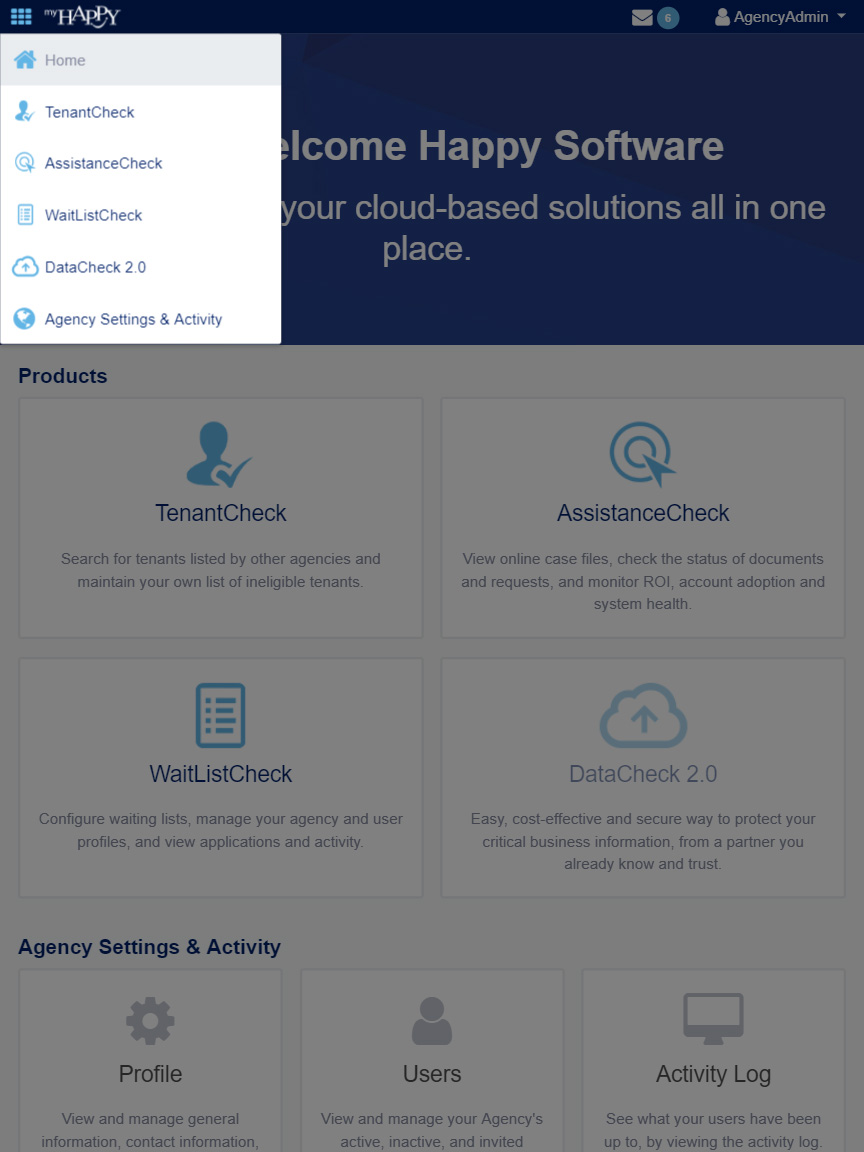Select Home in the dropdown menu

point(65,60)
